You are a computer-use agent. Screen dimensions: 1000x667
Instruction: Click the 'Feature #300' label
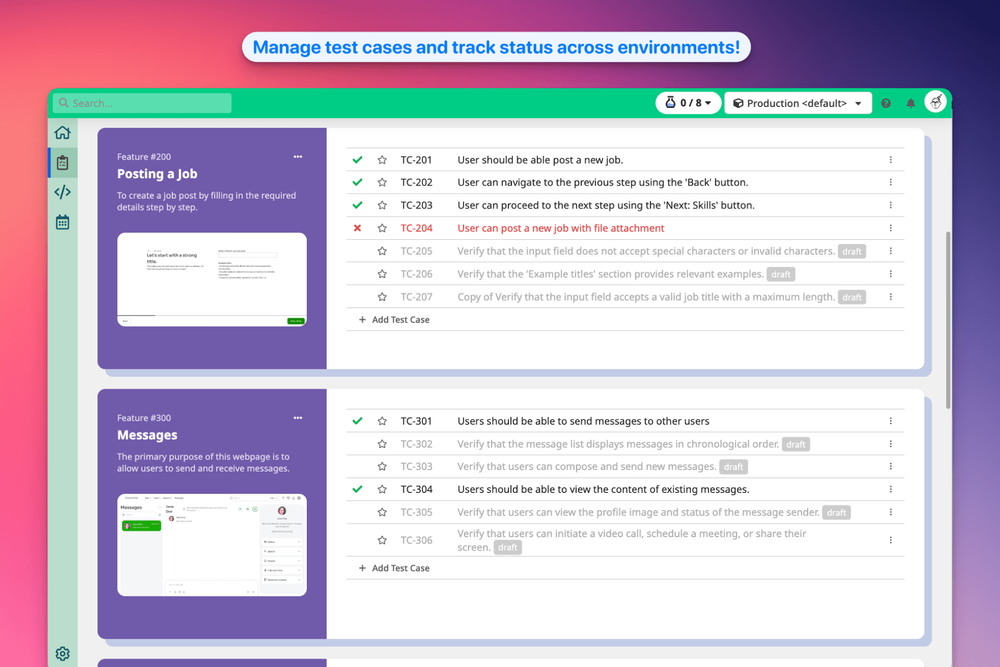(x=144, y=418)
